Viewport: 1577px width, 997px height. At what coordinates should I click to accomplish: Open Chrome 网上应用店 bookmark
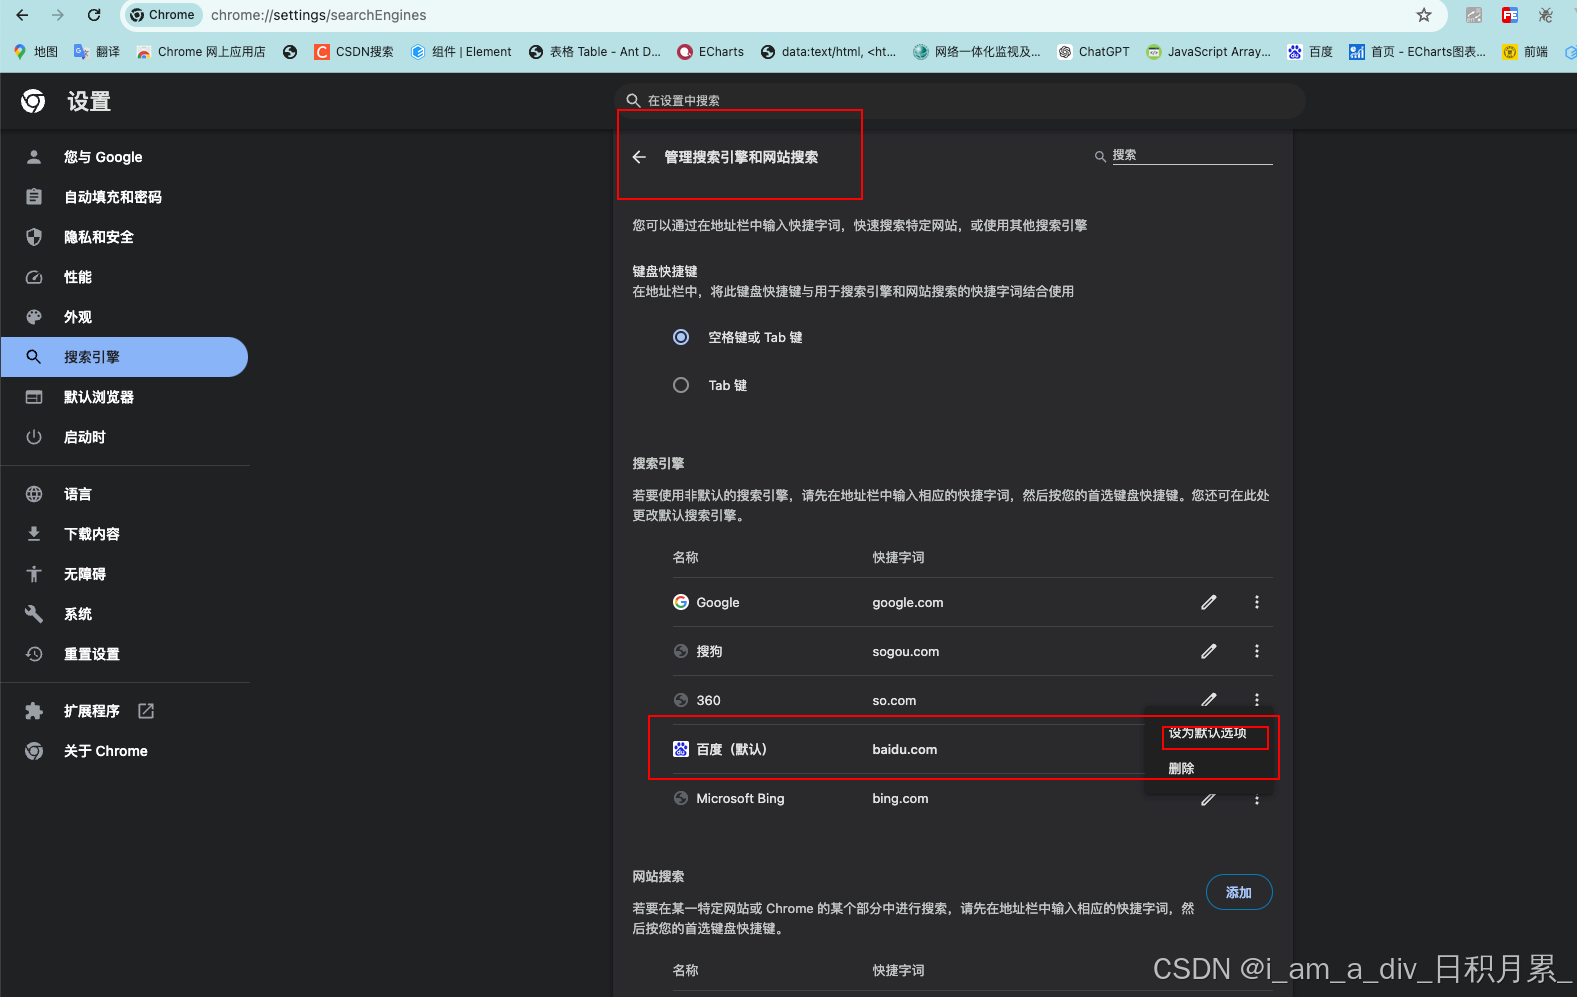coord(201,52)
